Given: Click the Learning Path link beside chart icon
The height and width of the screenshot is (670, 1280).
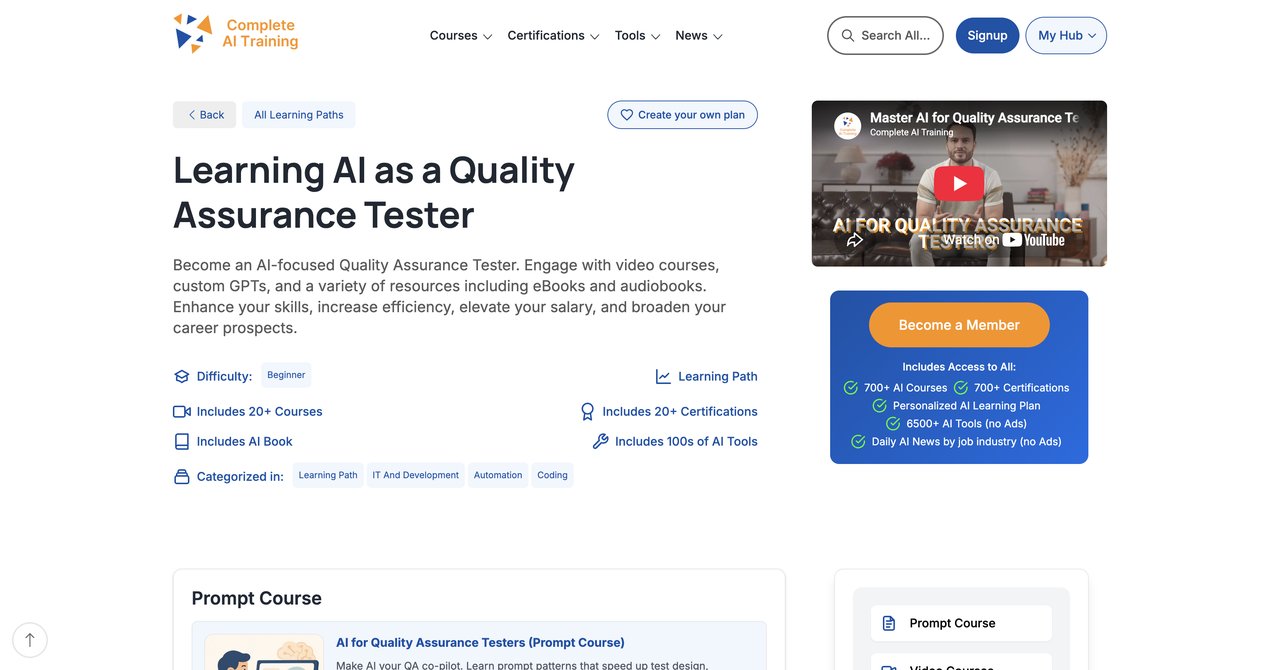Looking at the screenshot, I should [x=718, y=377].
